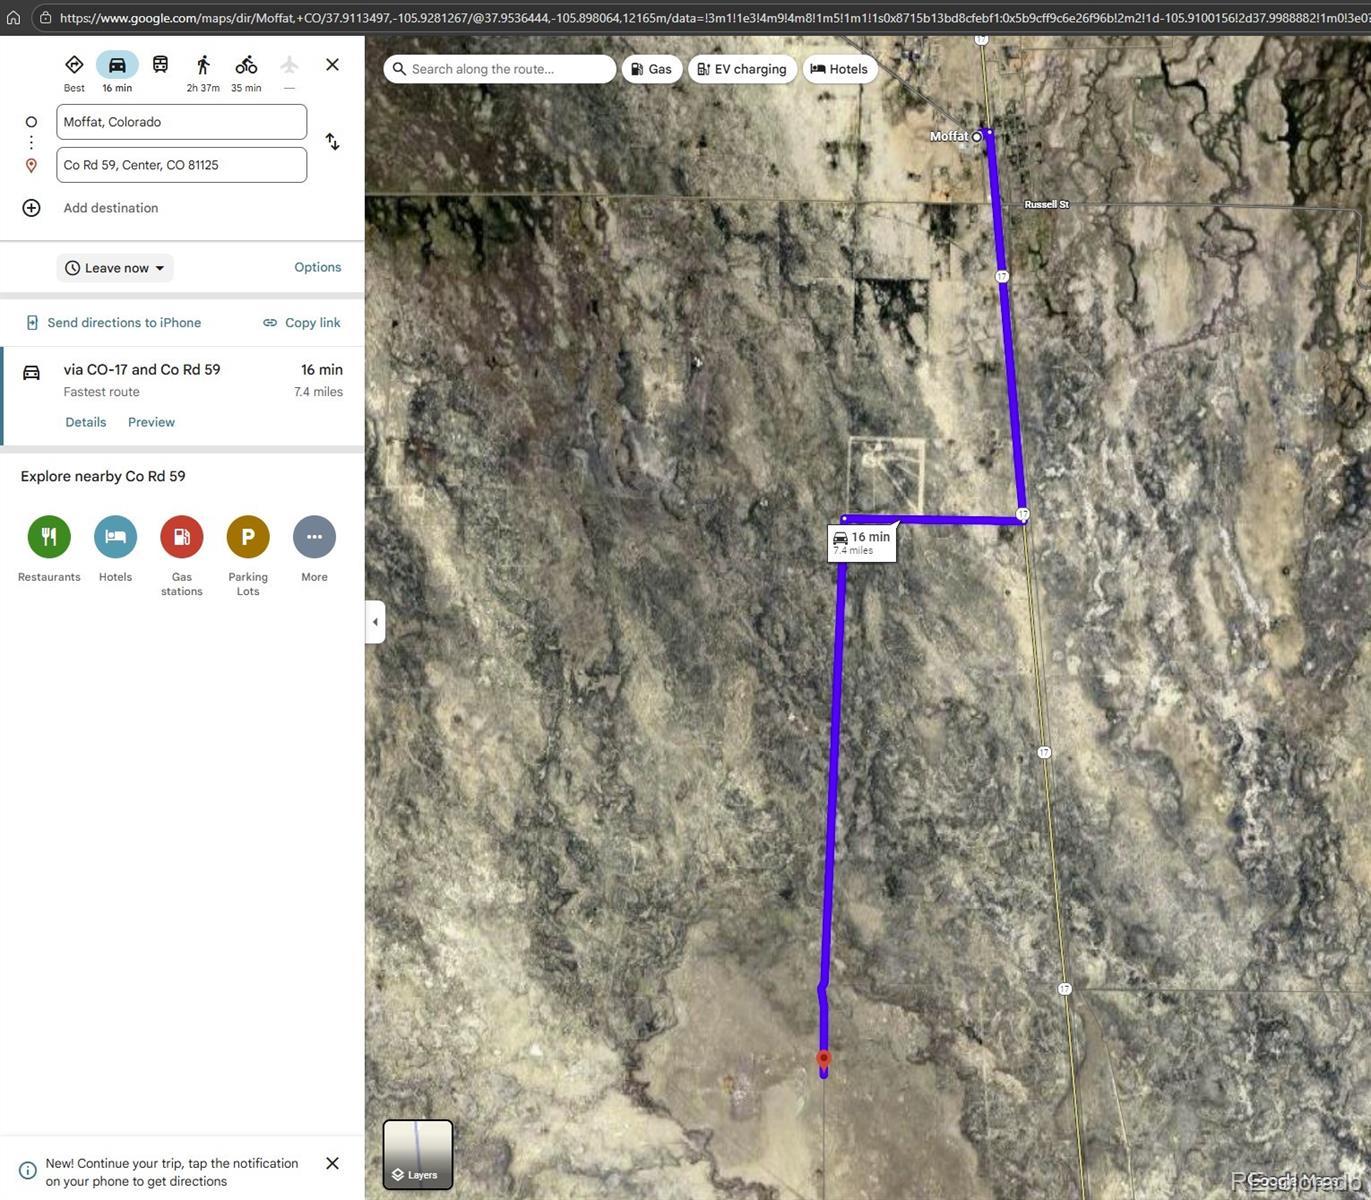Choose the Walking travel mode
The image size is (1371, 1200).
pos(203,65)
